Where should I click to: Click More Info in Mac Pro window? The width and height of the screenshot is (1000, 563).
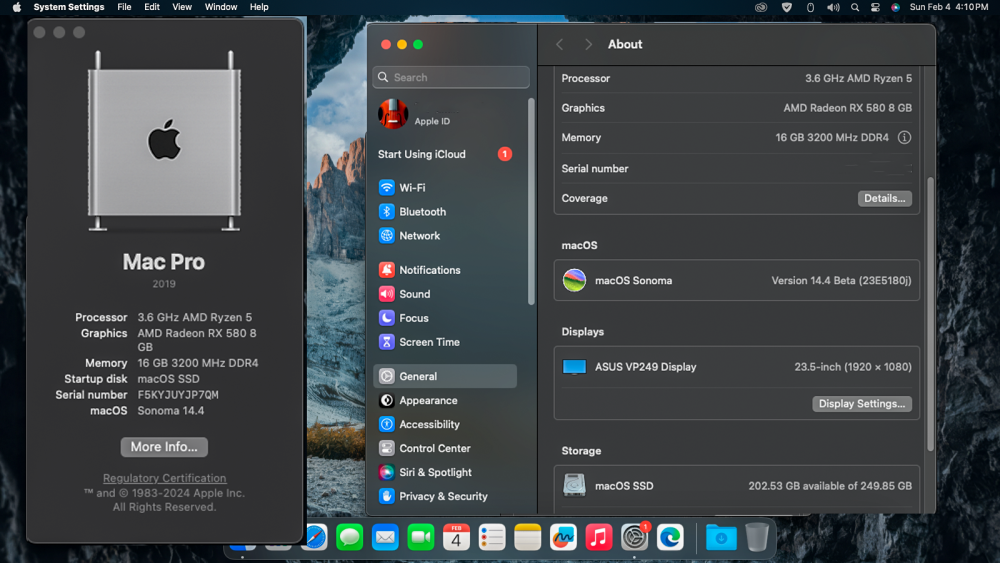coord(164,447)
